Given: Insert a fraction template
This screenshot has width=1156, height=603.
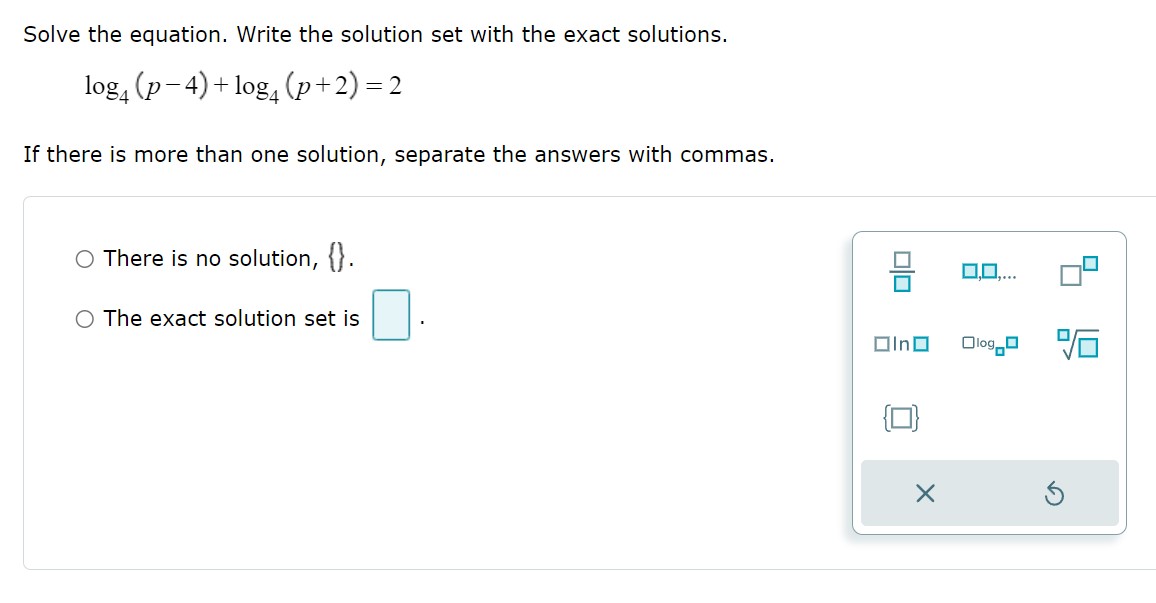Looking at the screenshot, I should 900,270.
